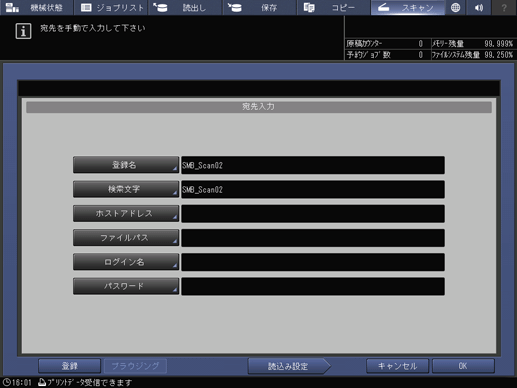The image size is (517, 388).
Task: Click the empty ホストアドレス input field
Action: click(313, 214)
